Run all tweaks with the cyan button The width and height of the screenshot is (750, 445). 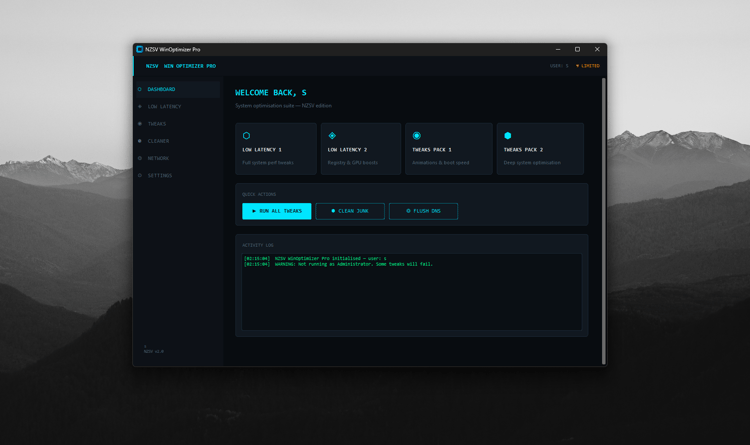tap(276, 211)
